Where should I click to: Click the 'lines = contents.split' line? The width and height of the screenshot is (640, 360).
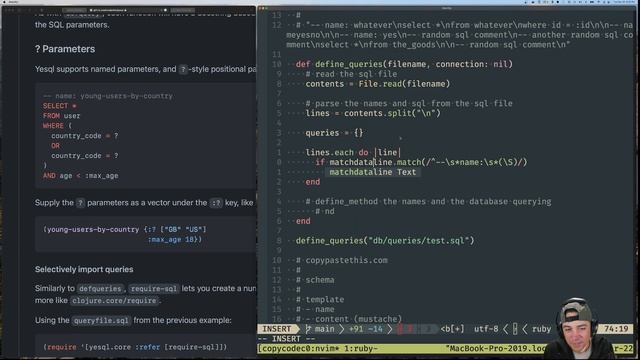pyautogui.click(x=373, y=113)
